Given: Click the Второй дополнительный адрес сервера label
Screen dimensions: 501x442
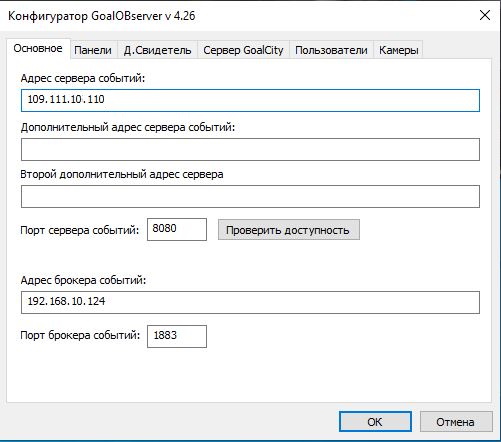Looking at the screenshot, I should pos(122,174).
